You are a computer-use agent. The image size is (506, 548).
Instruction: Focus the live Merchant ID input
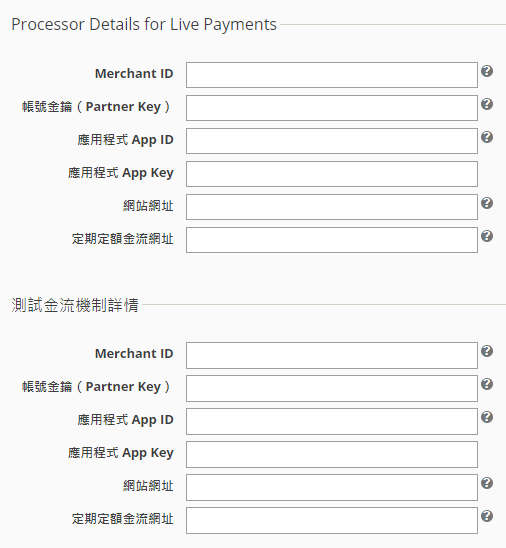(332, 75)
